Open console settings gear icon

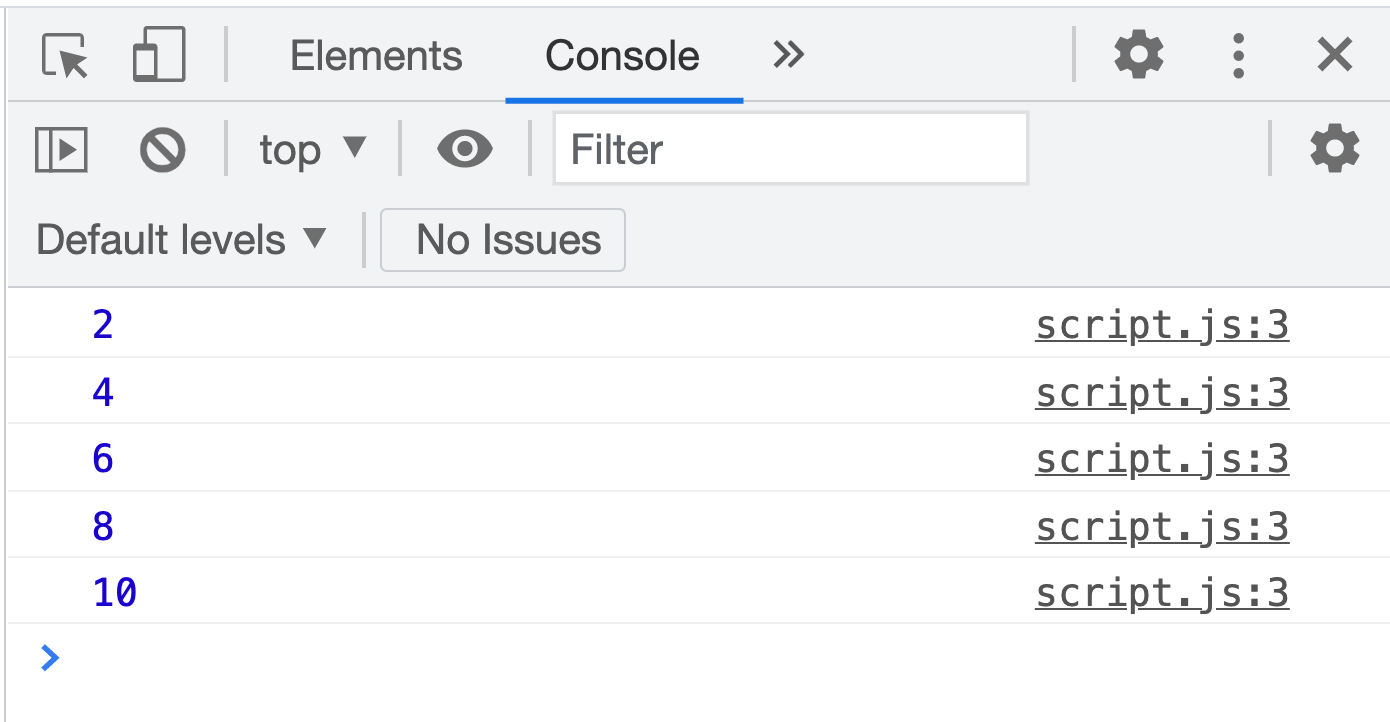tap(1335, 150)
